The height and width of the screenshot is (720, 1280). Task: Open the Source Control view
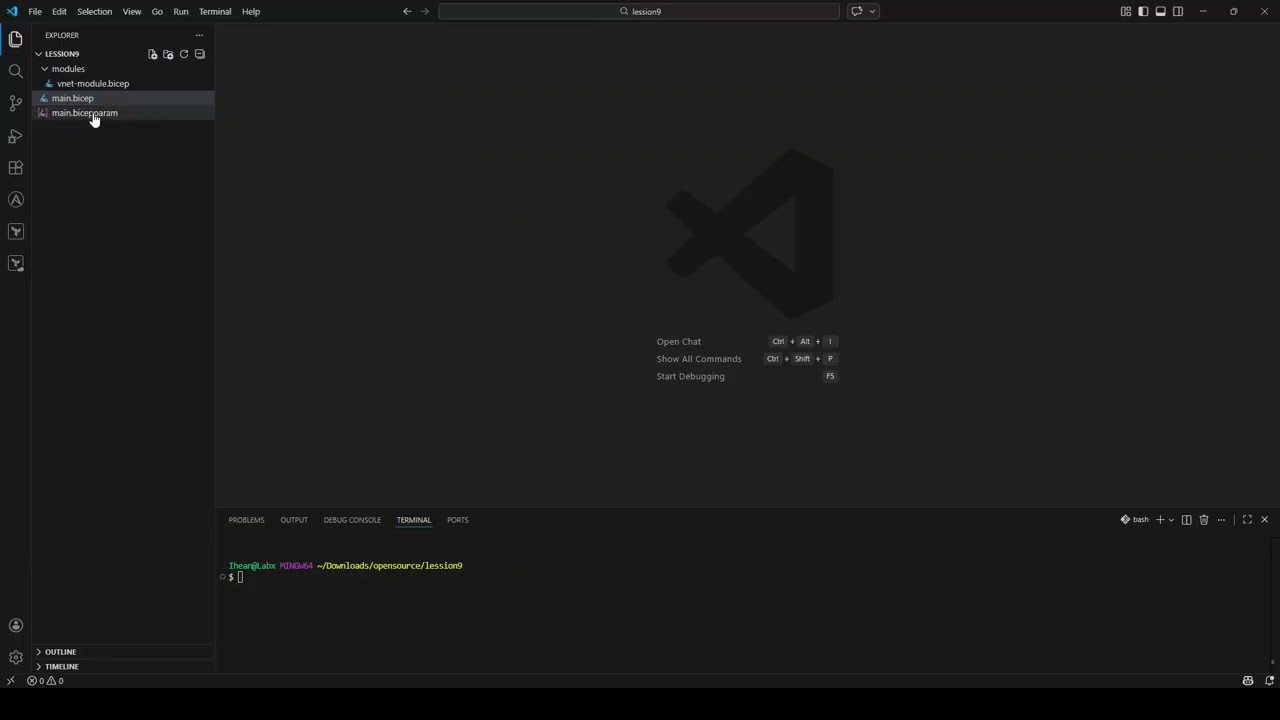point(15,103)
